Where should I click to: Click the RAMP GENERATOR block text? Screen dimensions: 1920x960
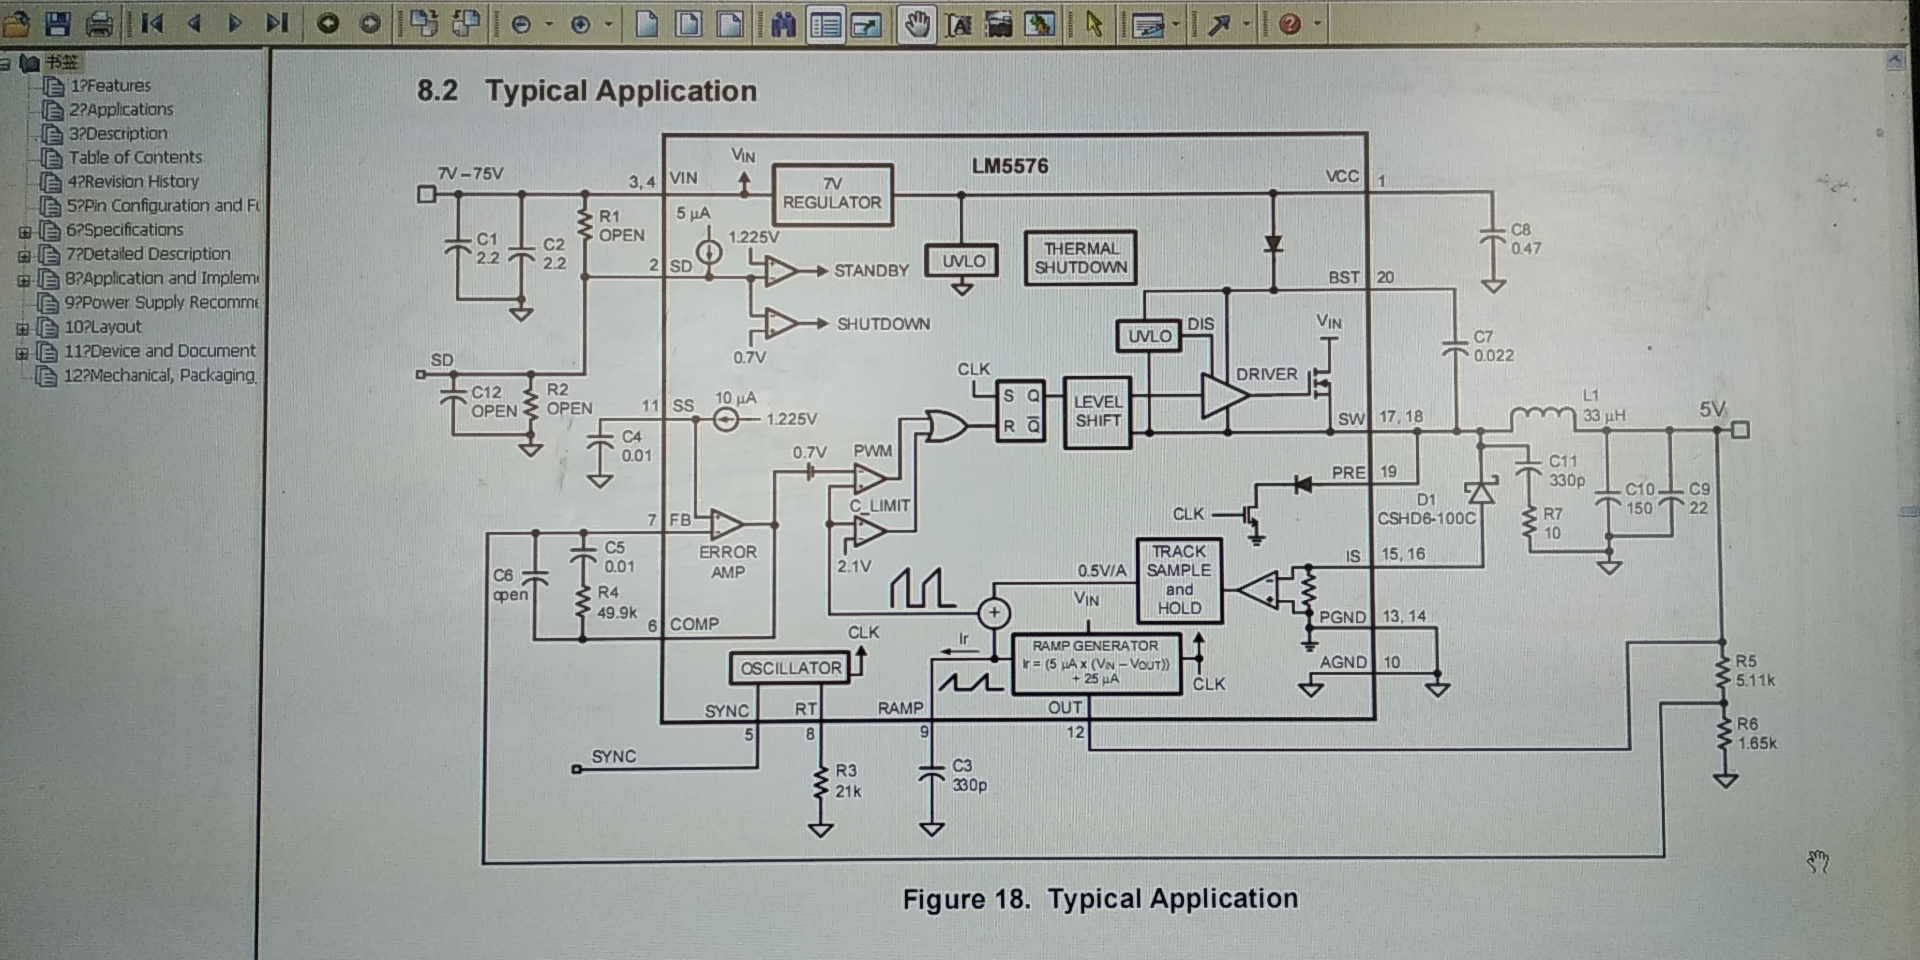[x=1096, y=663]
